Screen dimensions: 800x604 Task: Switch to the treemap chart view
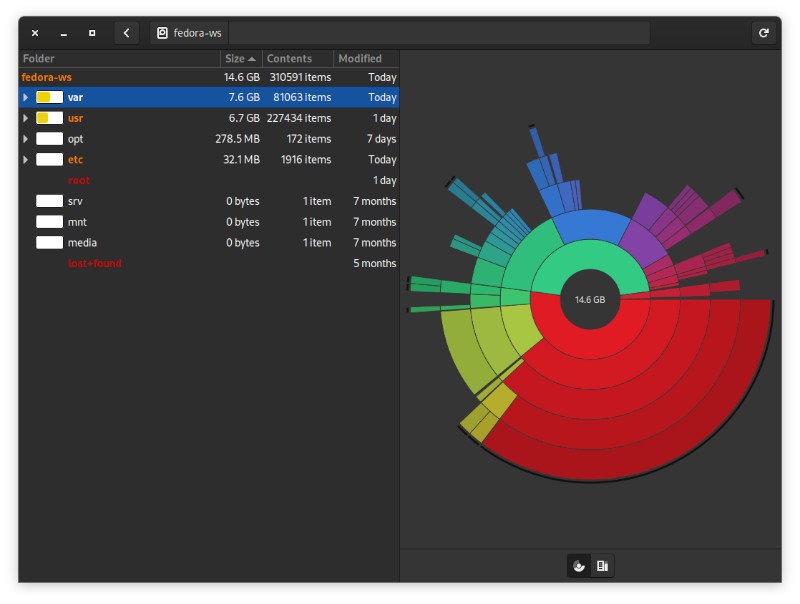coord(602,565)
